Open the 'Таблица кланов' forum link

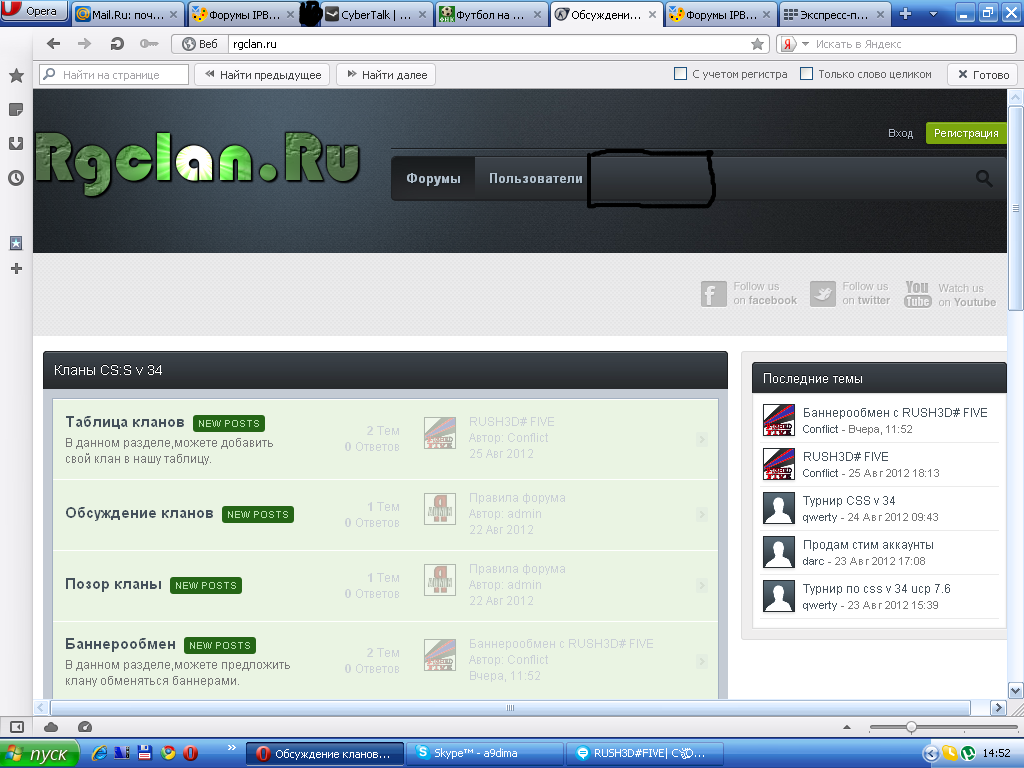(125, 422)
